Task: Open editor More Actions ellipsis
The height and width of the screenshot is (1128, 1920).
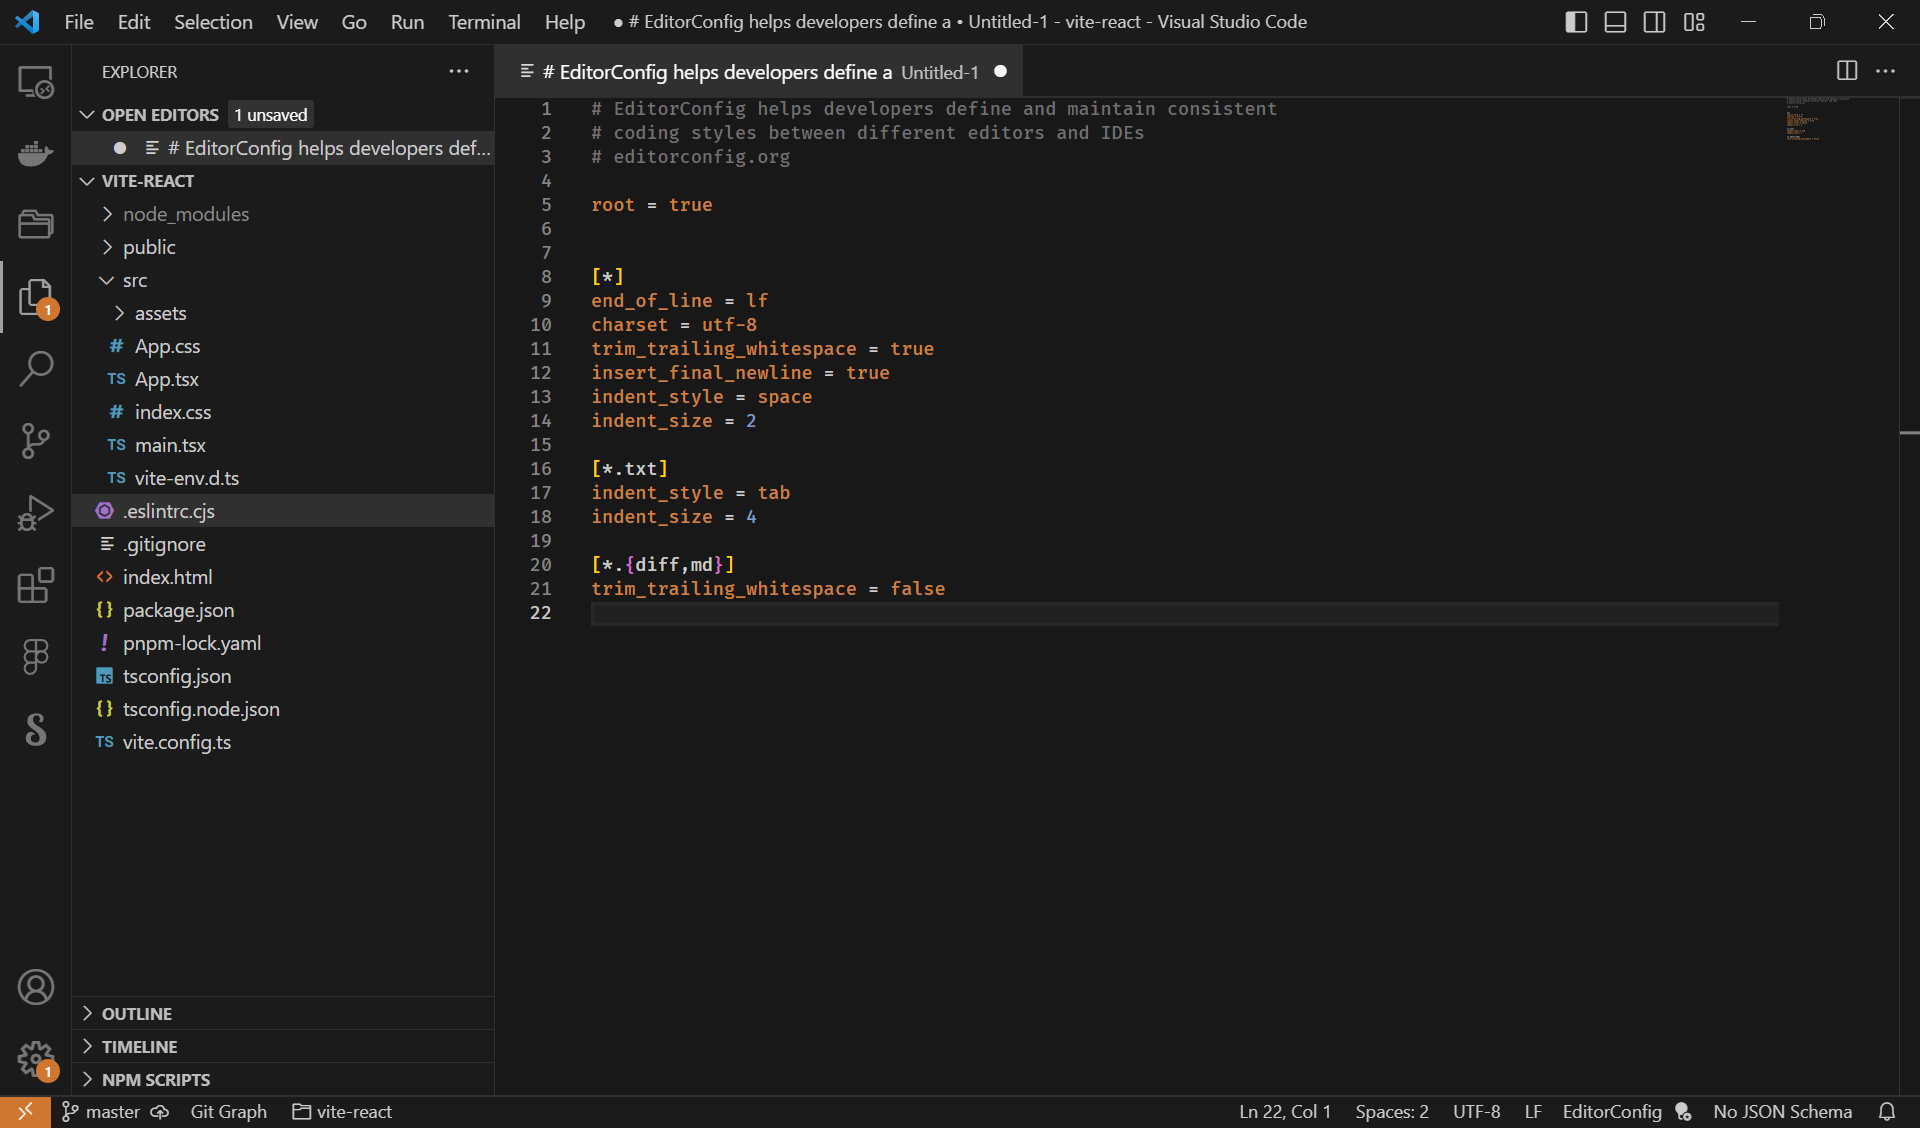Action: coord(1886,71)
